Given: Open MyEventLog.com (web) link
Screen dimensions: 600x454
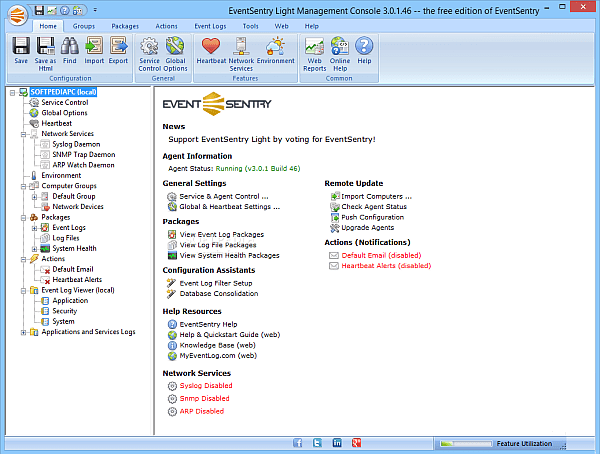Looking at the screenshot, I should click(x=218, y=356).
